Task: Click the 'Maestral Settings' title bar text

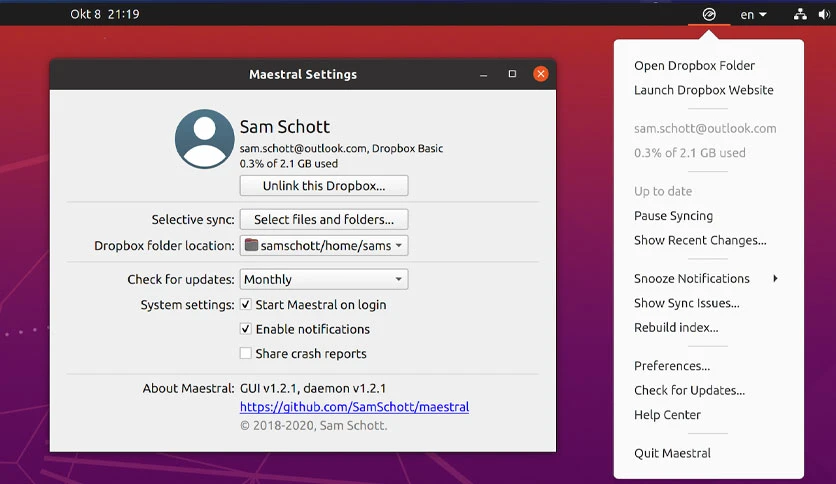Action: pyautogui.click(x=303, y=75)
